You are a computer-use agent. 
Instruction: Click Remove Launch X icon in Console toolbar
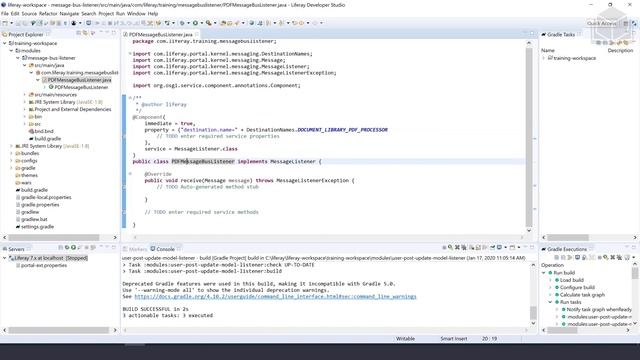(457, 247)
